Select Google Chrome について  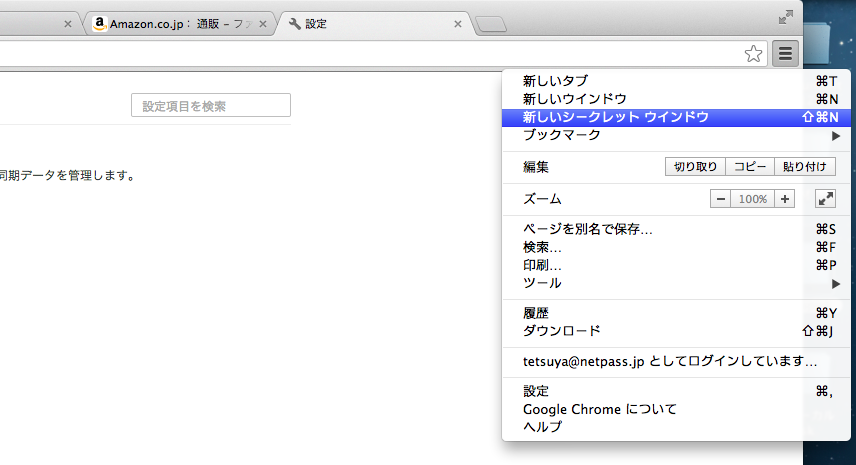(676, 409)
